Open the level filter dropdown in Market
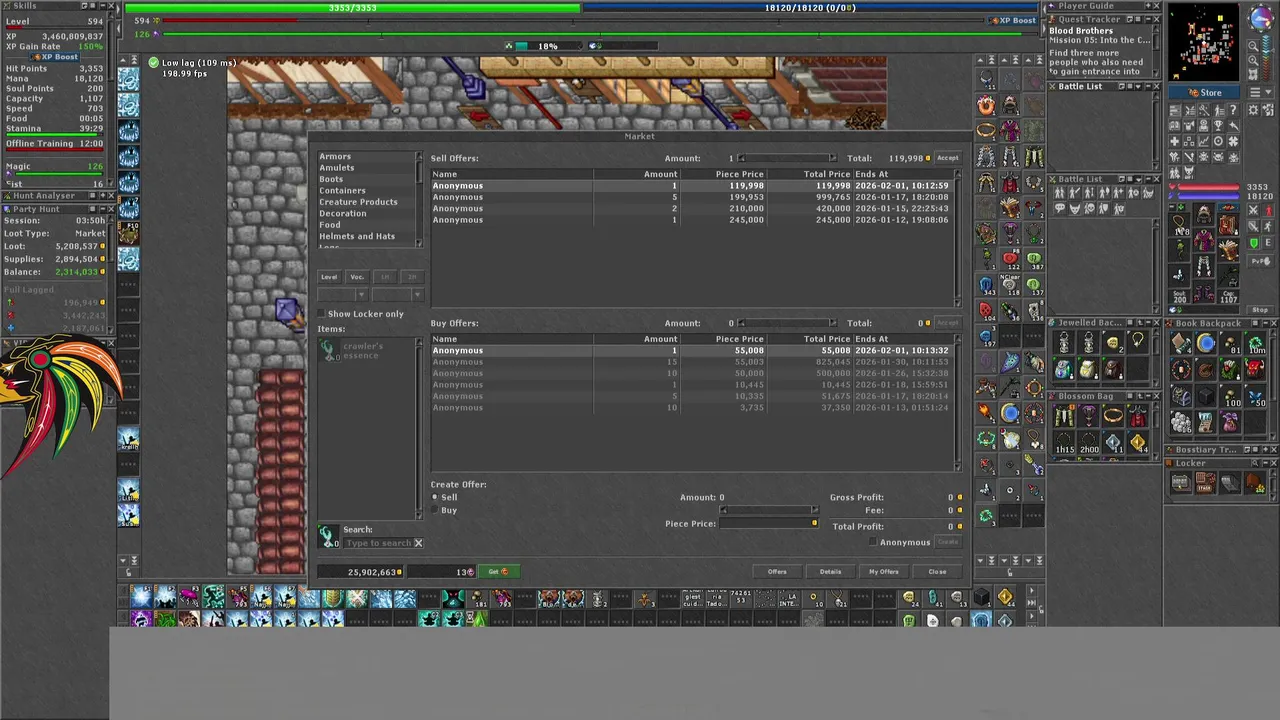This screenshot has width=1280, height=720. click(x=341, y=295)
